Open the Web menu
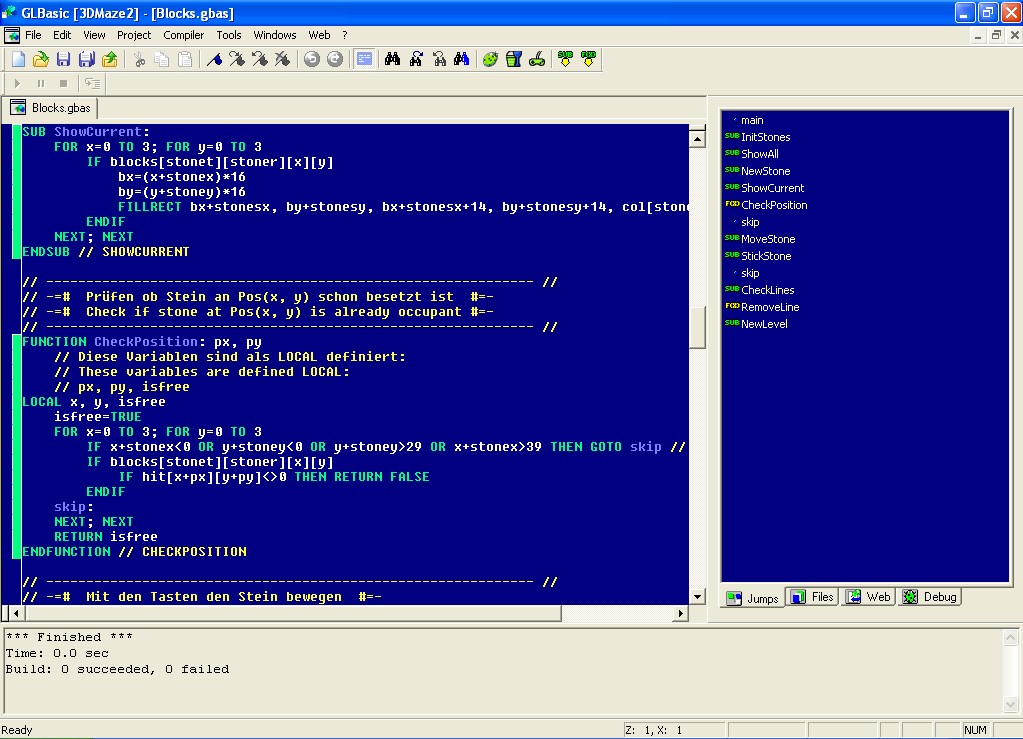 pyautogui.click(x=319, y=35)
